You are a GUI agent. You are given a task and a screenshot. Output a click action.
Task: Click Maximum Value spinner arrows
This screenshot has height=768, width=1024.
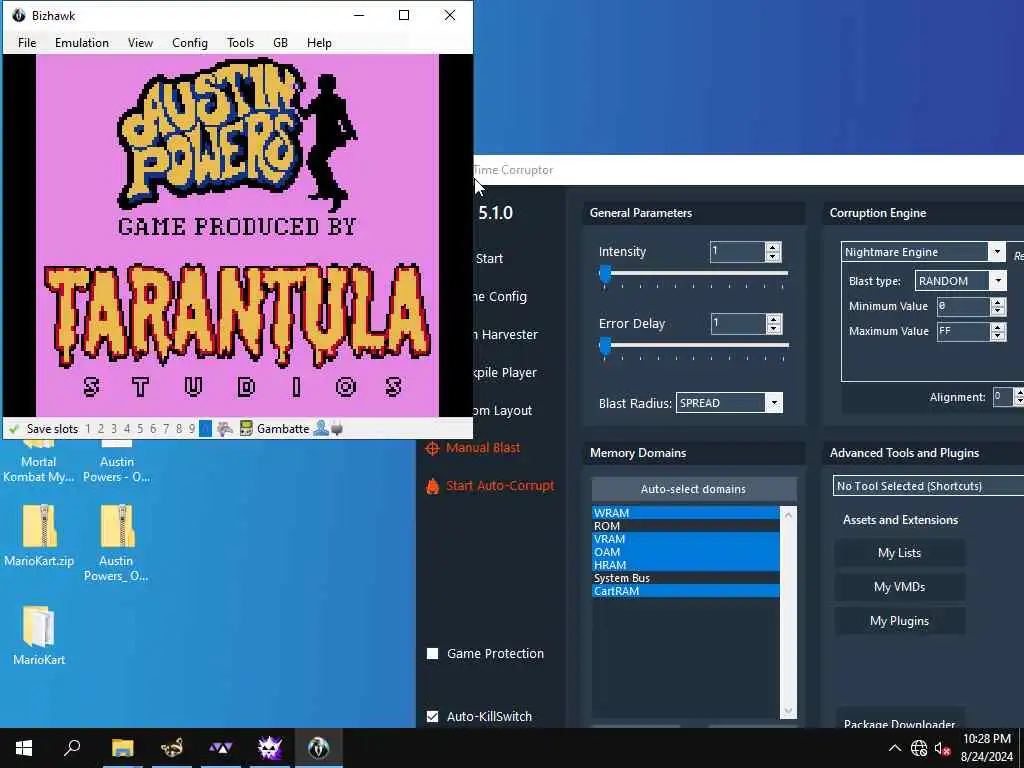tap(998, 331)
